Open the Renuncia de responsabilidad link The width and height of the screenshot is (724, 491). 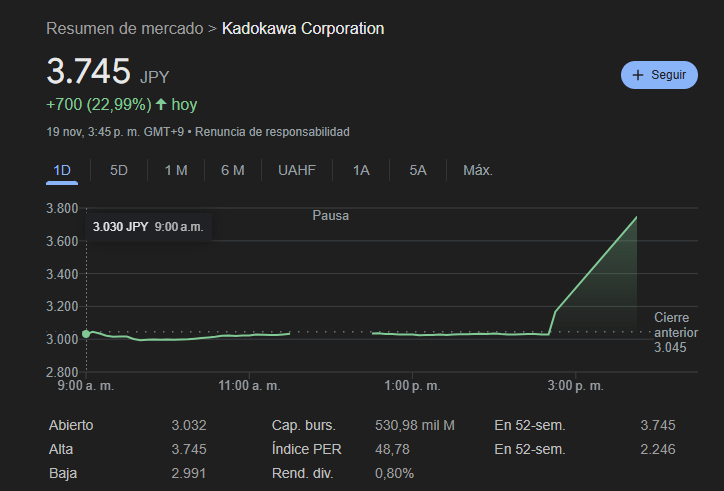coord(272,132)
